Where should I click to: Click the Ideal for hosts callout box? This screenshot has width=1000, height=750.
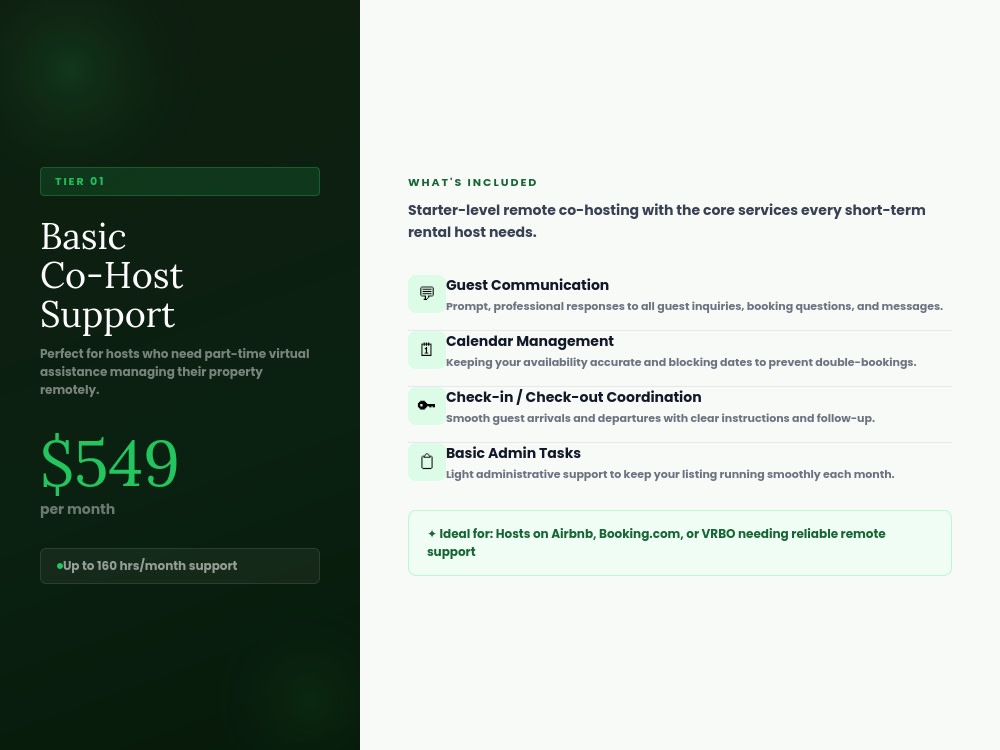[680, 543]
